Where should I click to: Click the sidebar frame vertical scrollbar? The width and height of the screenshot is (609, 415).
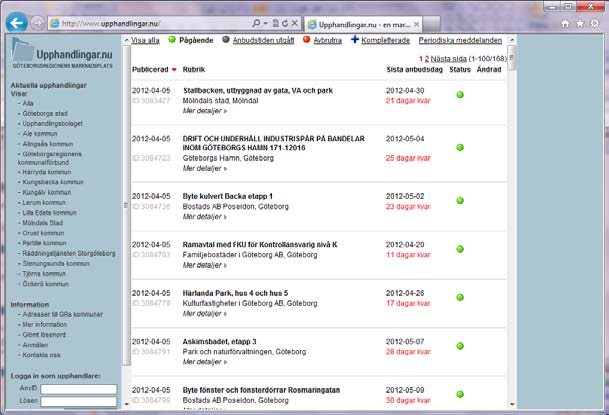pos(127,206)
